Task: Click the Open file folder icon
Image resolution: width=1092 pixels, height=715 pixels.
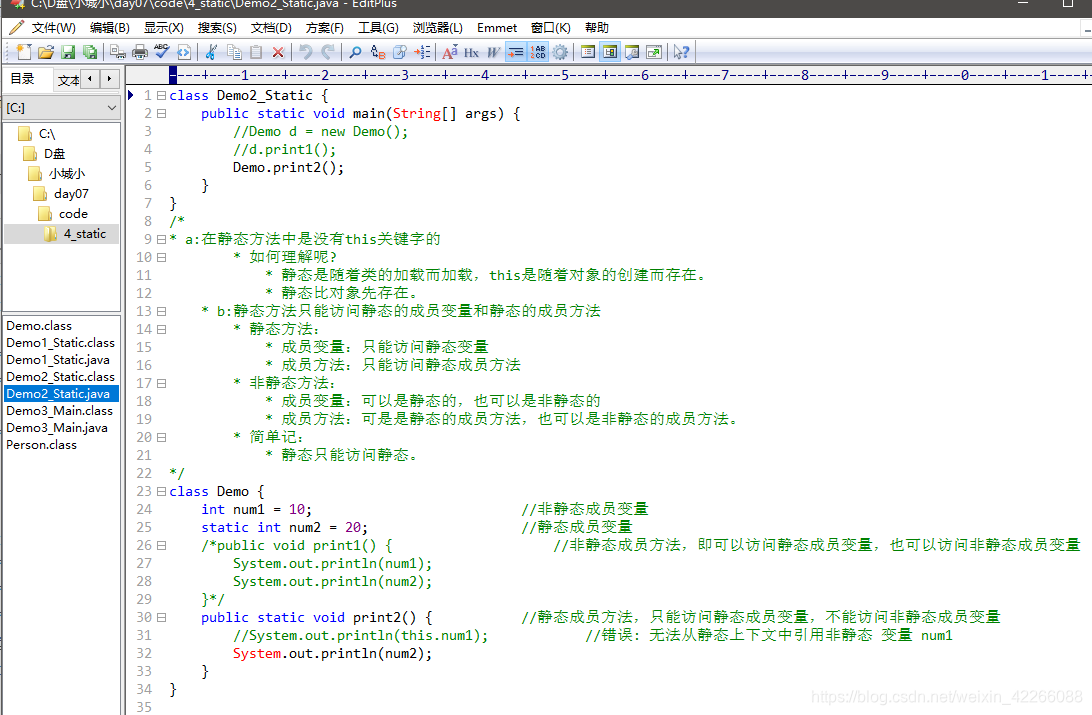Action: [46, 52]
